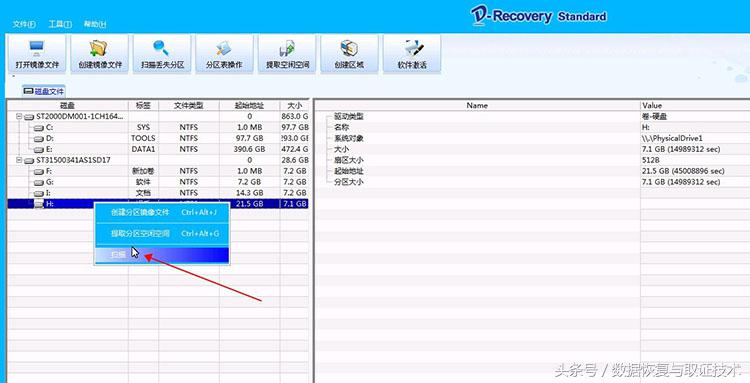Screen dimensions: 750x383
Task: Click the 磁盘 column header
Action: coord(67,105)
